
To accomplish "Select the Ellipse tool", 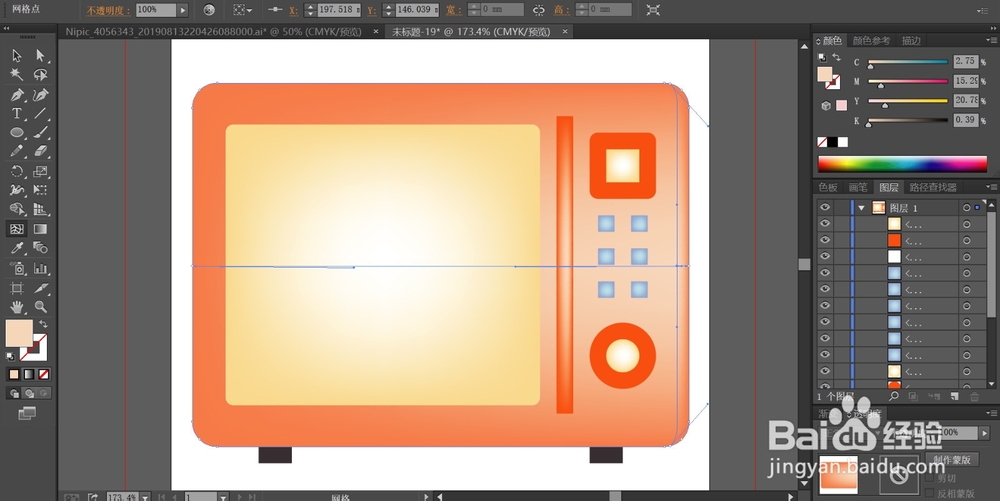I will point(17,133).
